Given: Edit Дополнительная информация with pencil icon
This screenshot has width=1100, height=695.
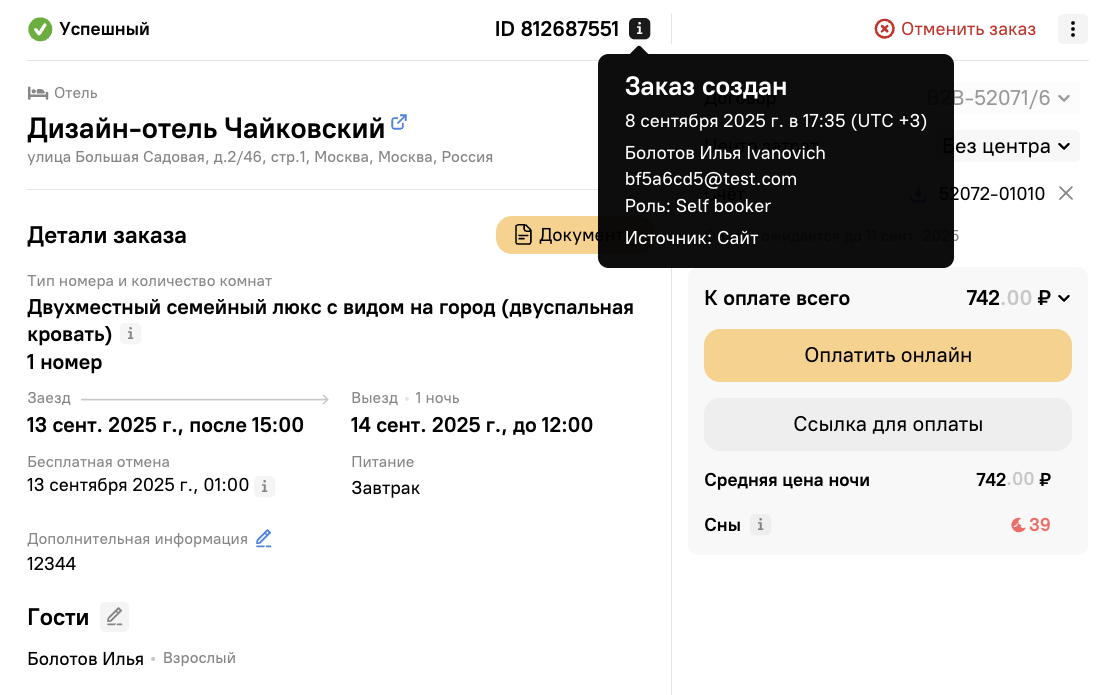Looking at the screenshot, I should [263, 539].
